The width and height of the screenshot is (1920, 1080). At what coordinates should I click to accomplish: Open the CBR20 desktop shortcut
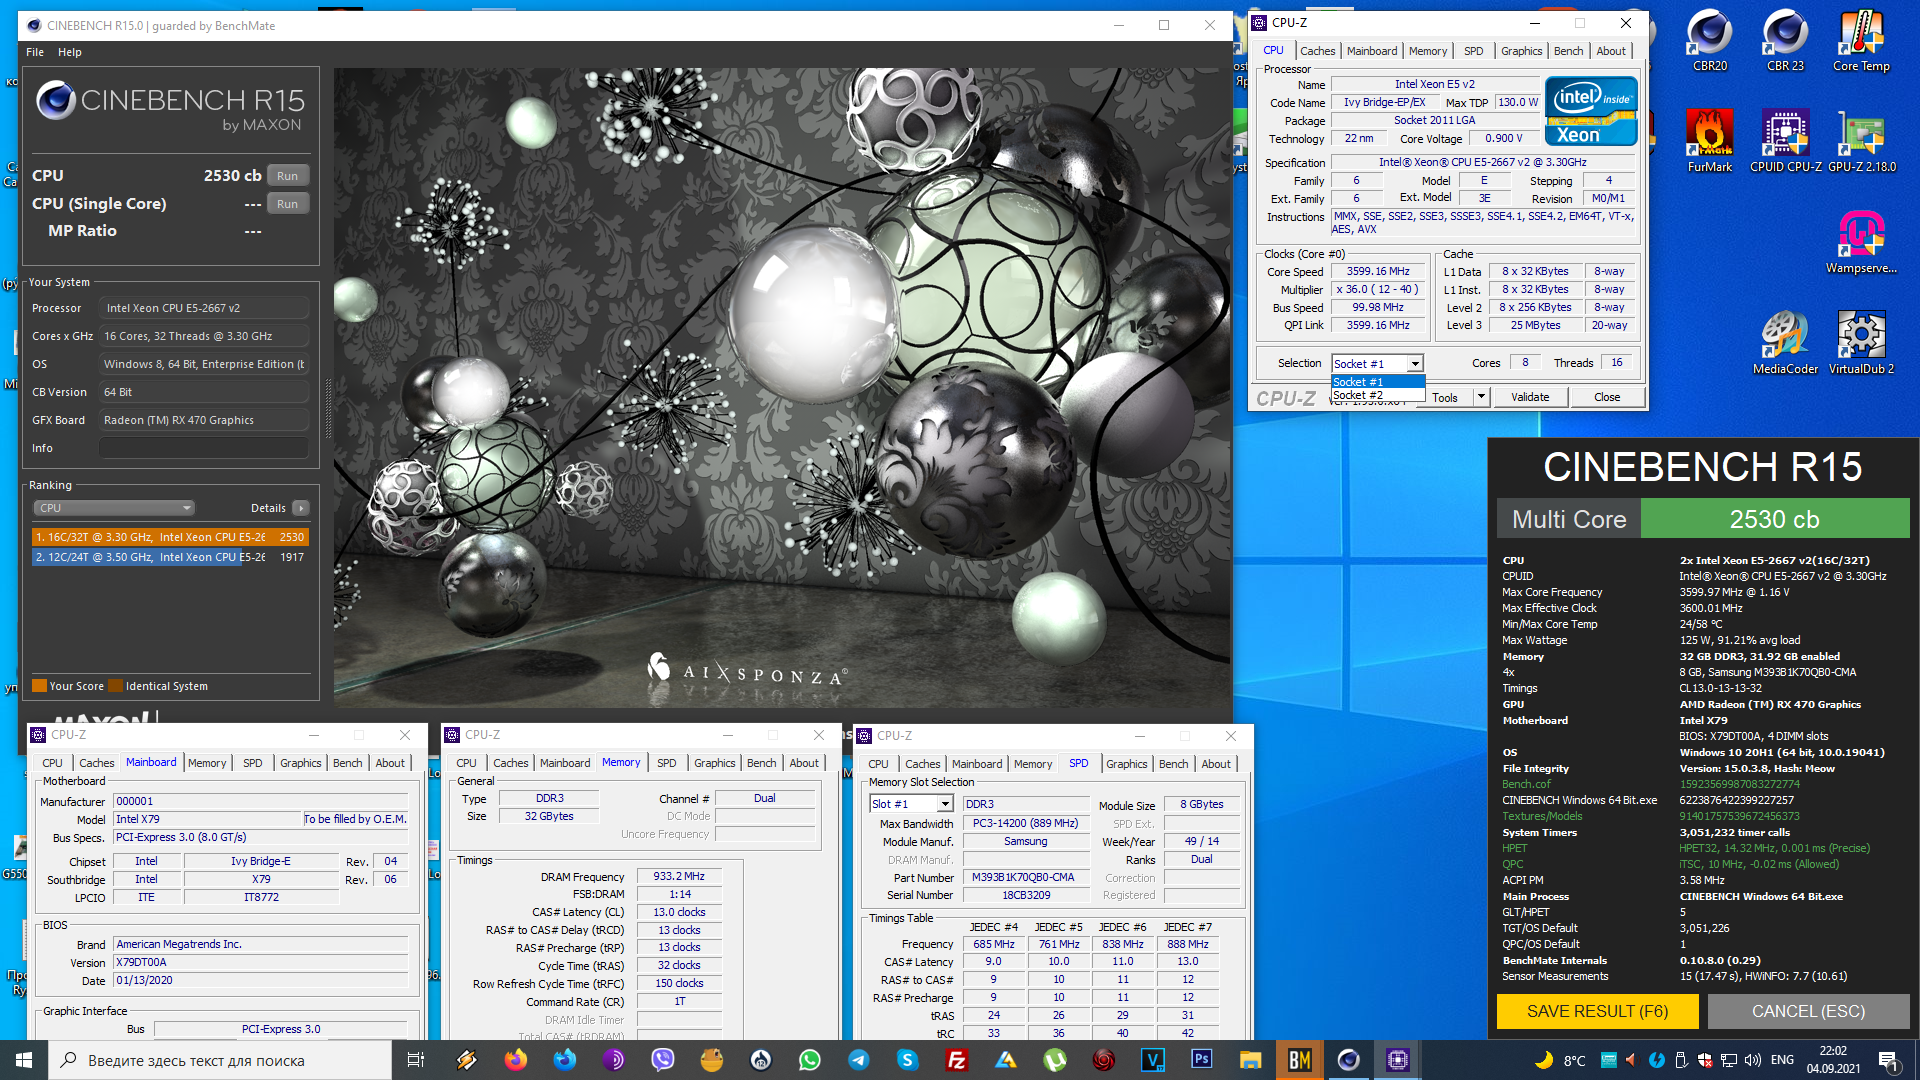1709,40
